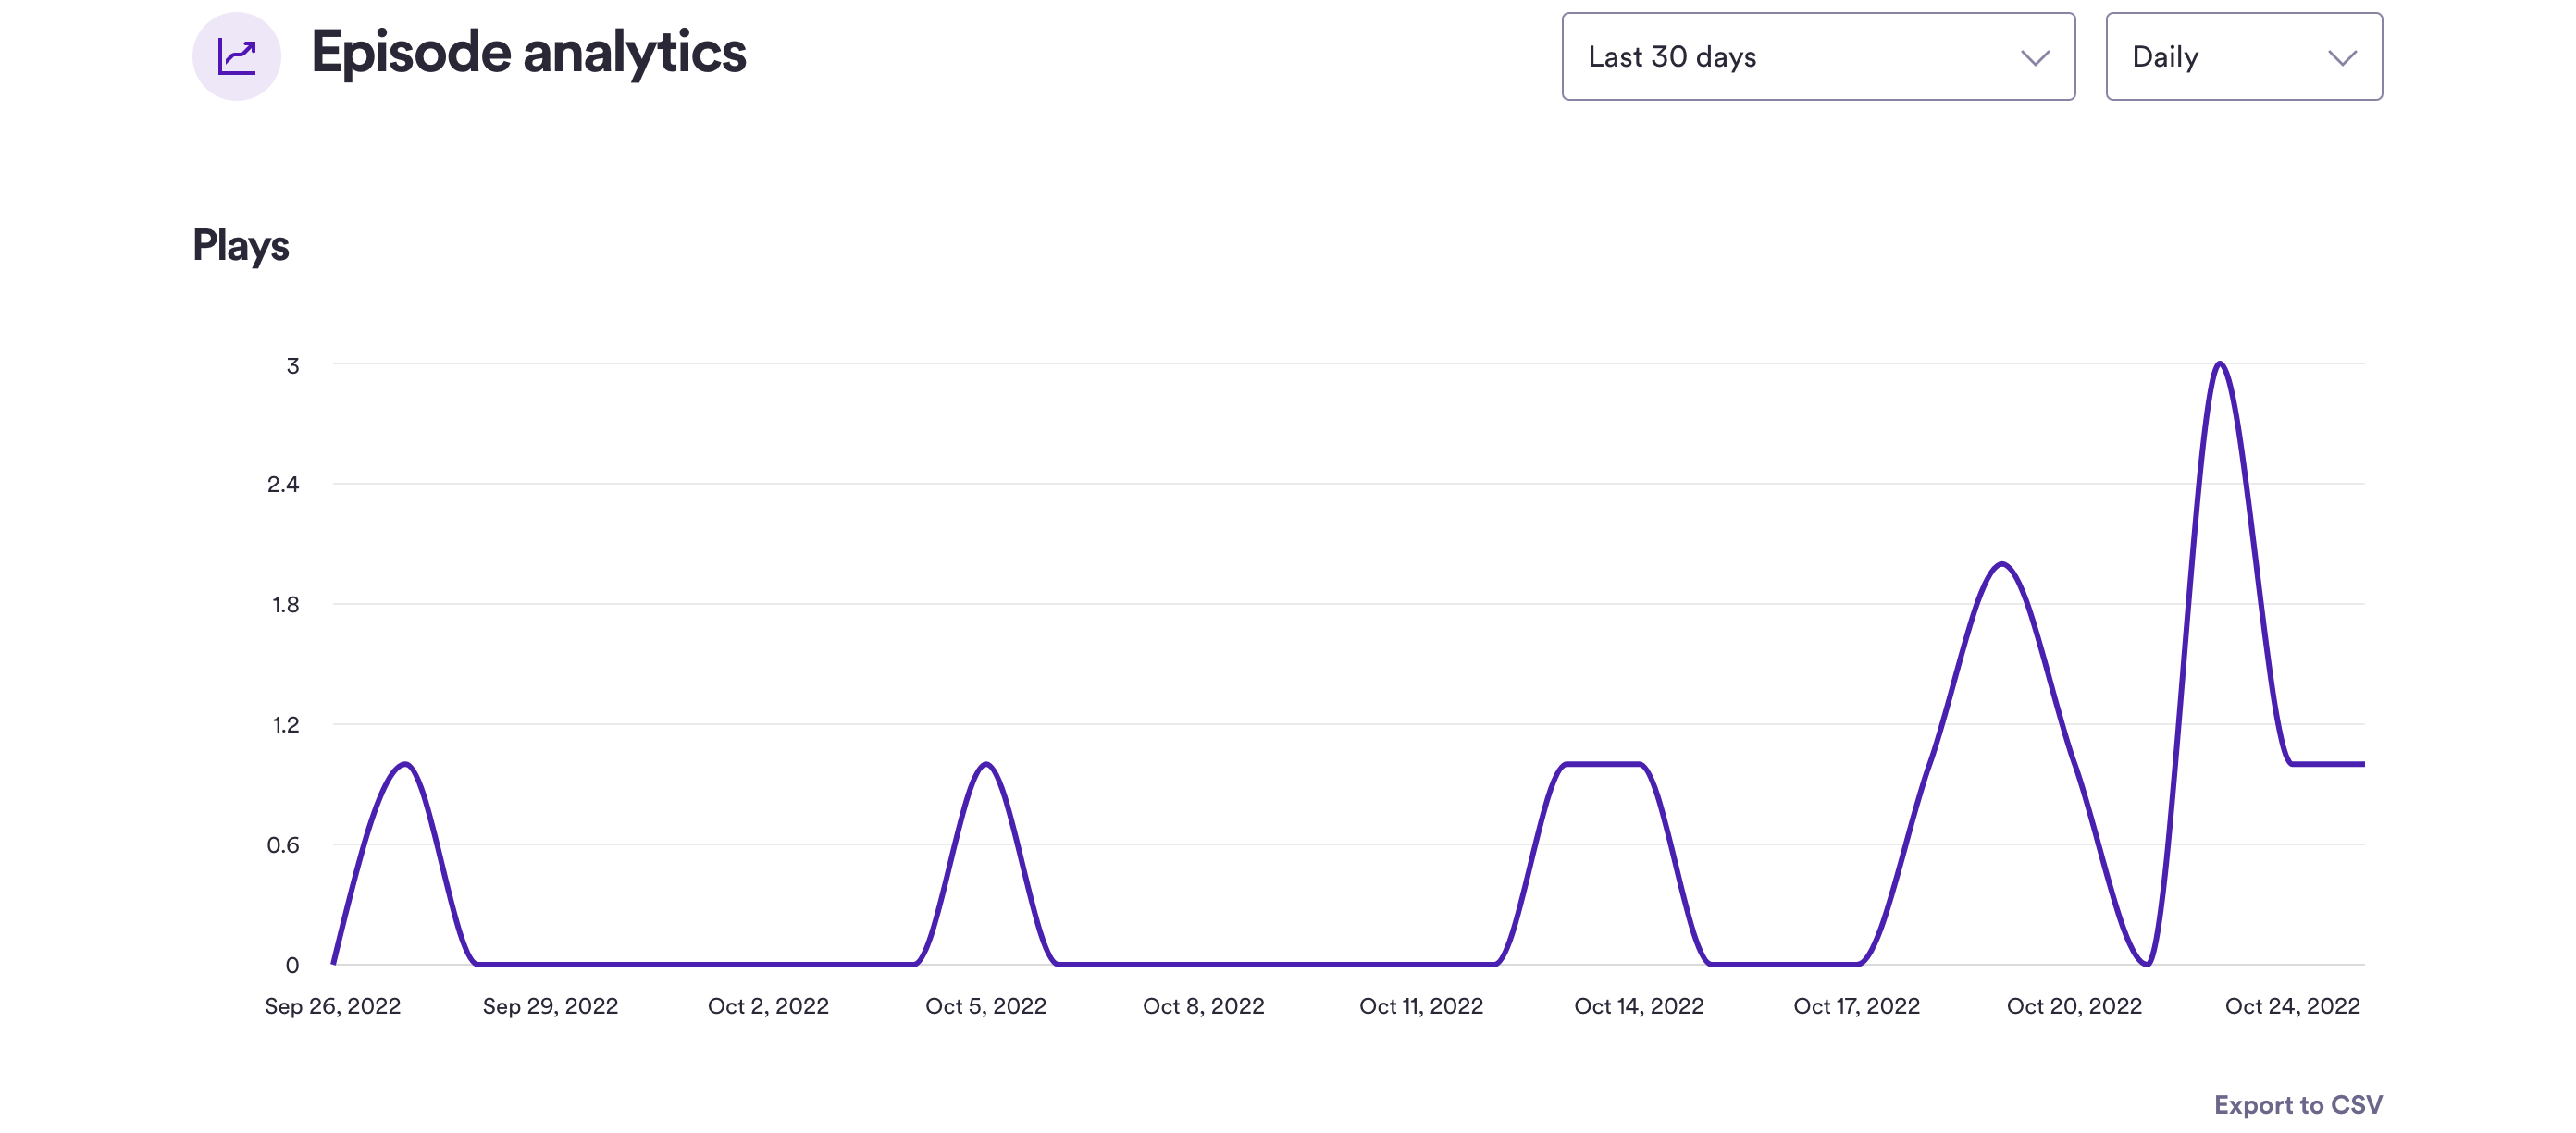This screenshot has width=2576, height=1133.
Task: Click the Episode analytics chart icon
Action: [236, 57]
